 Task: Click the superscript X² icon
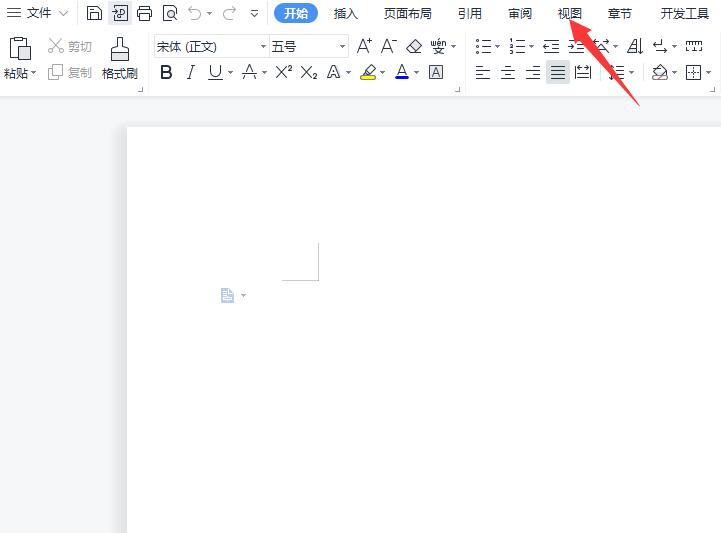click(x=284, y=72)
